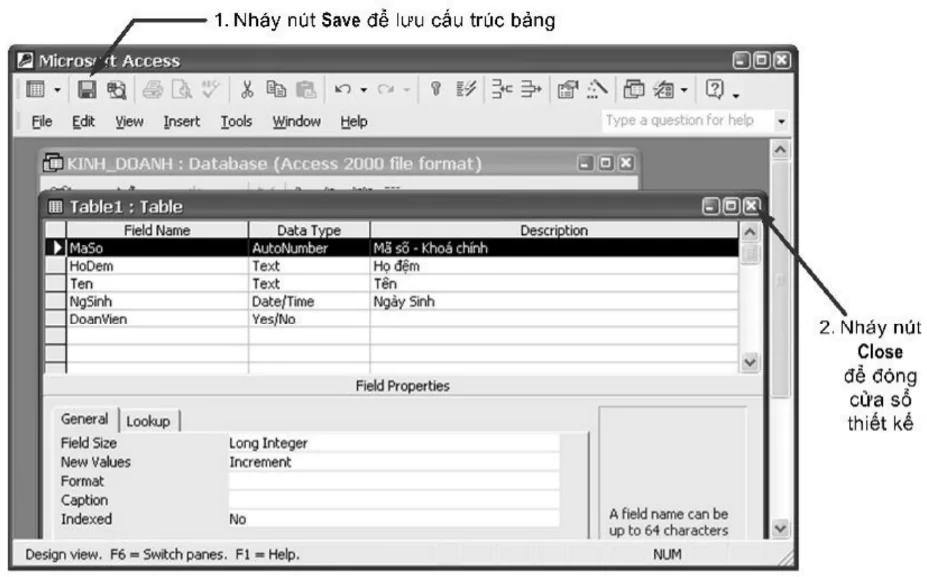Switch to the Lookup properties tab

pyautogui.click(x=148, y=422)
